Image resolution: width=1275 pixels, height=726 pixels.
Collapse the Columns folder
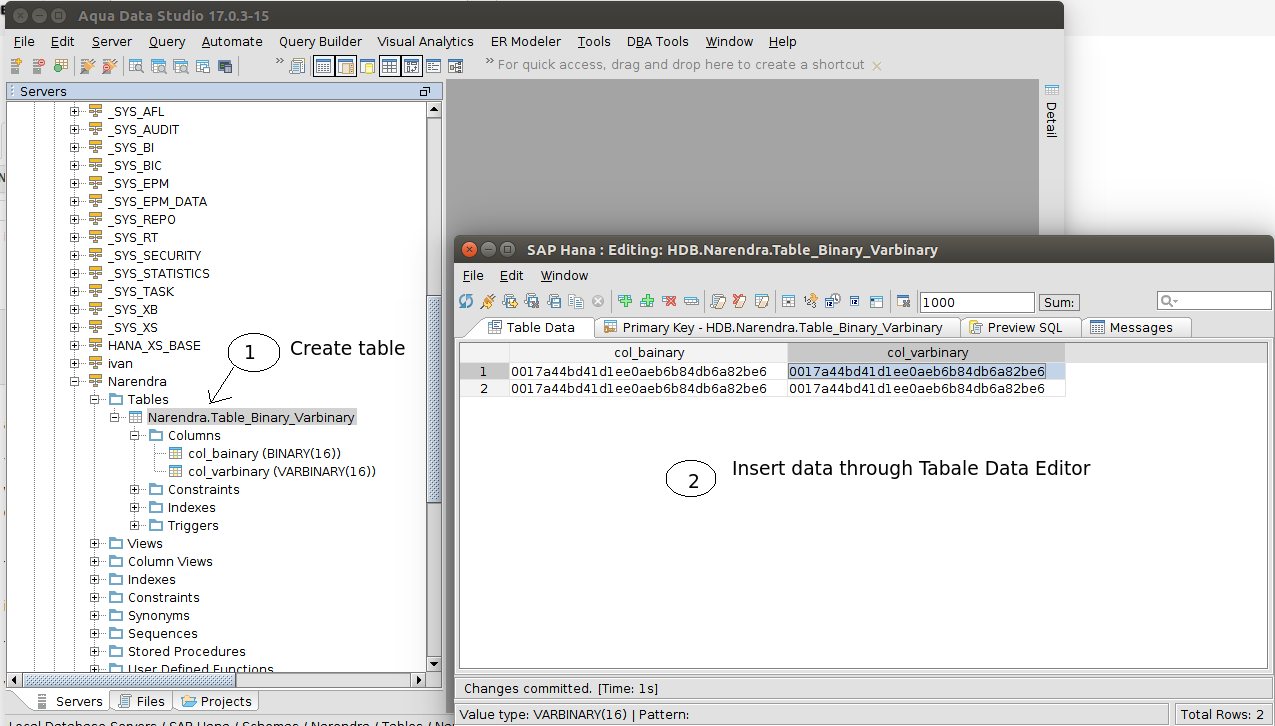(x=135, y=436)
